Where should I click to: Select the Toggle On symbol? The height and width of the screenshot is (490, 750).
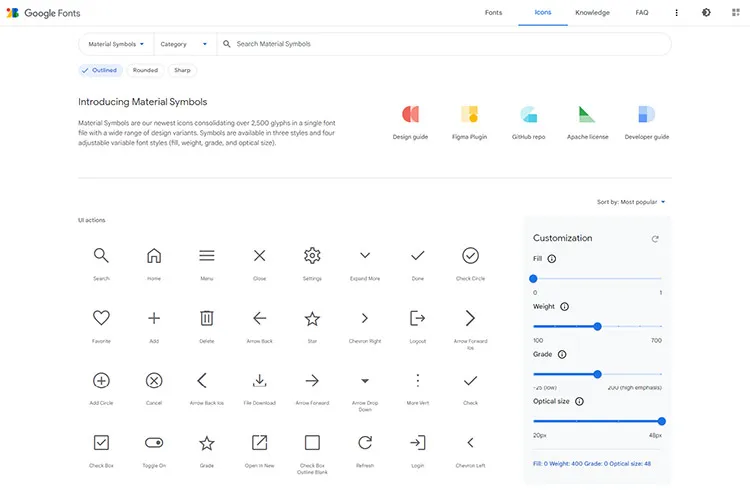154,443
